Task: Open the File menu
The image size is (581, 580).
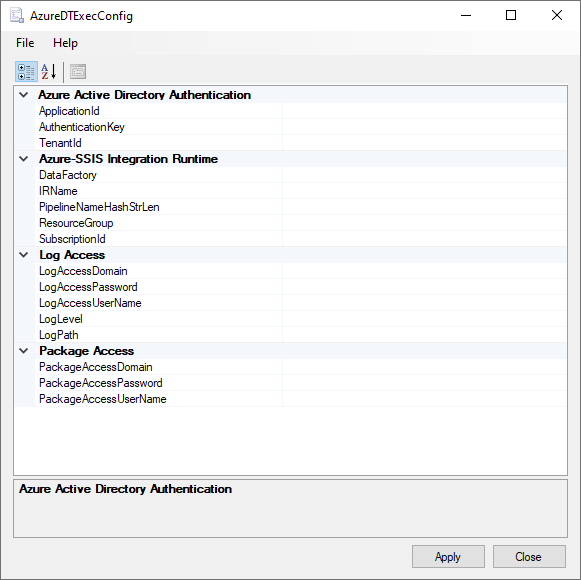Action: tap(25, 43)
